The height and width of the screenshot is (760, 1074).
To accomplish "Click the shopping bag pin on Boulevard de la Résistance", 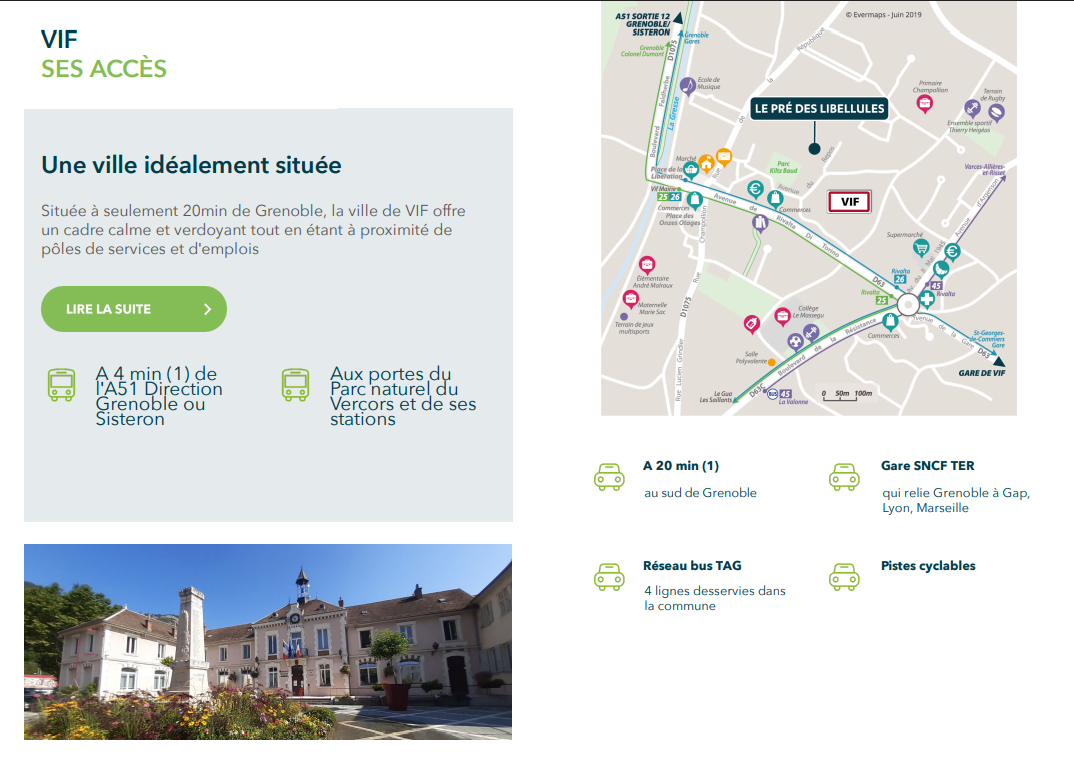I will (x=890, y=320).
